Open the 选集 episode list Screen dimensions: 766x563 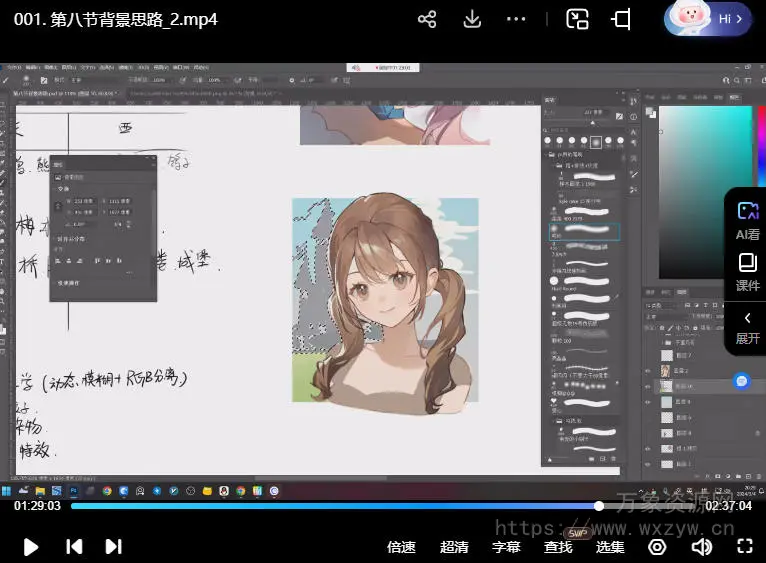610,547
